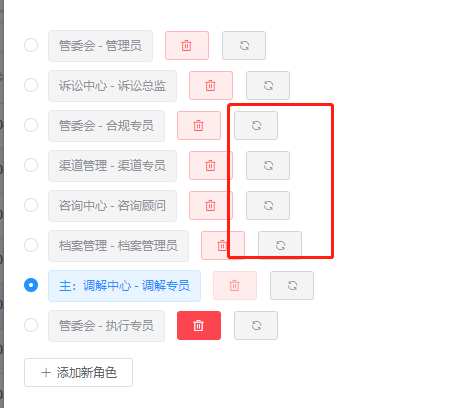Image resolution: width=453 pixels, height=408 pixels.
Task: Delete the 管委会 - 管理员 role
Action: click(x=187, y=46)
